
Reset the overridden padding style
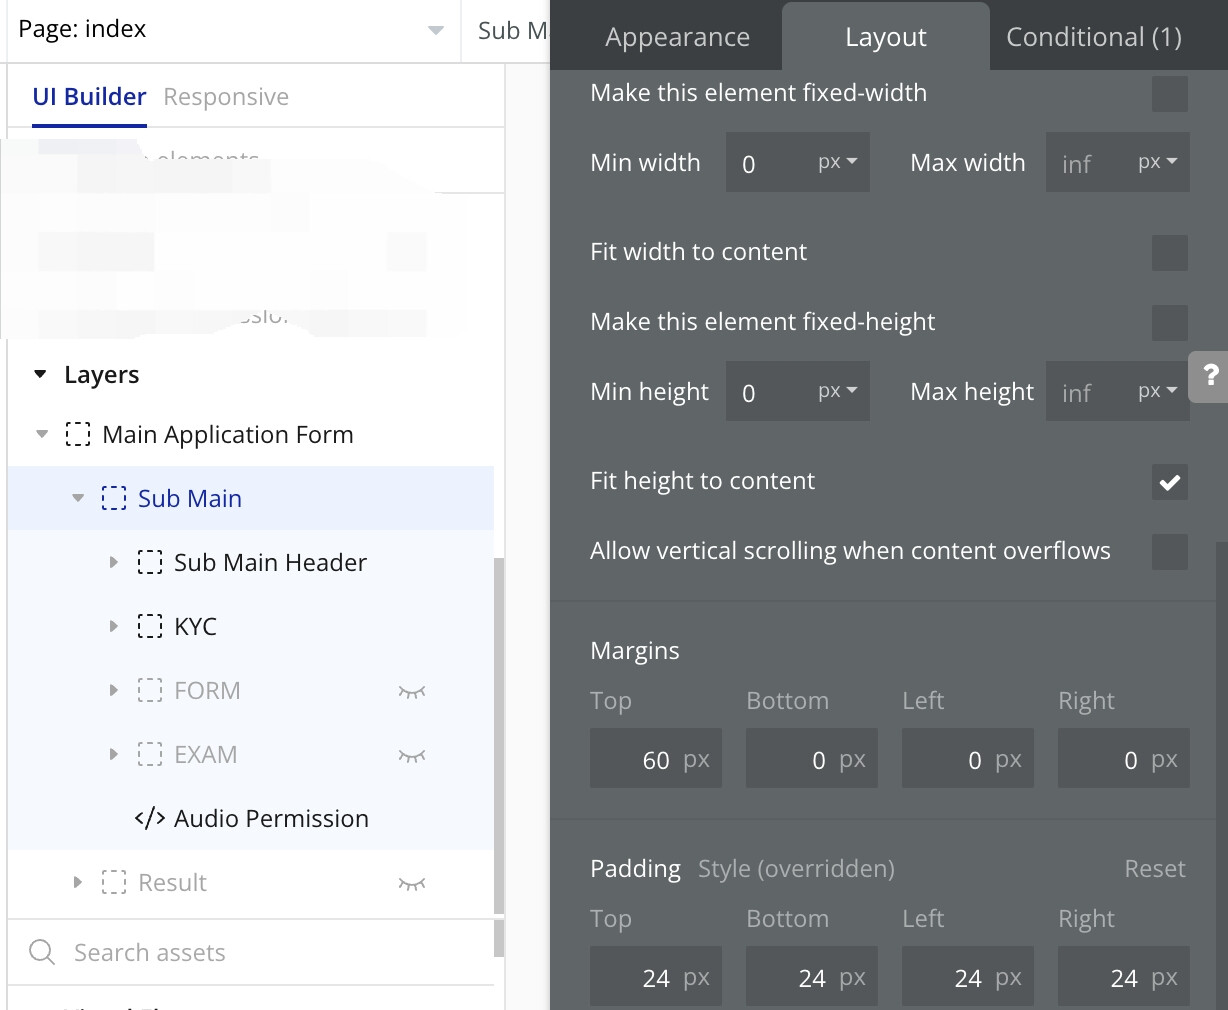[1154, 869]
